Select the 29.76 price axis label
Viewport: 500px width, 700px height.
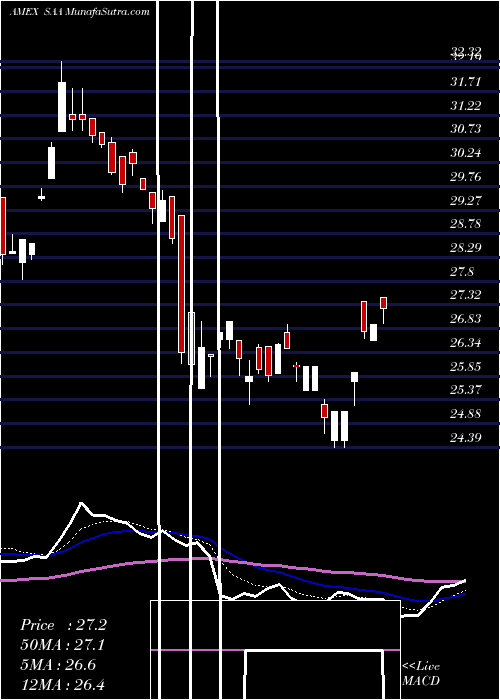pos(466,177)
